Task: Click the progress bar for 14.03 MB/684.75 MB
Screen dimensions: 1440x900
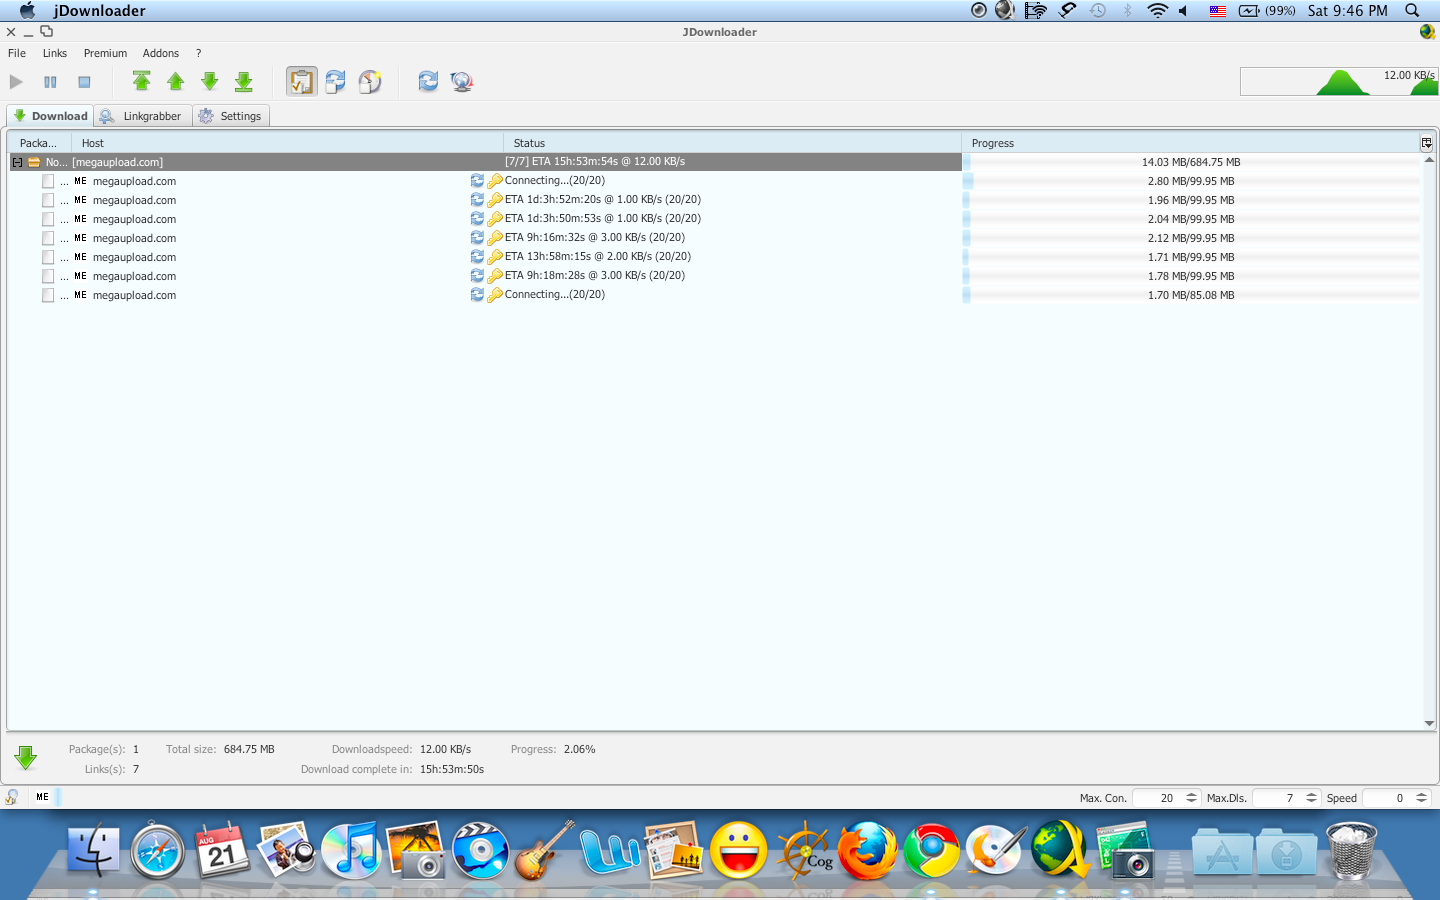Action: 1191,162
